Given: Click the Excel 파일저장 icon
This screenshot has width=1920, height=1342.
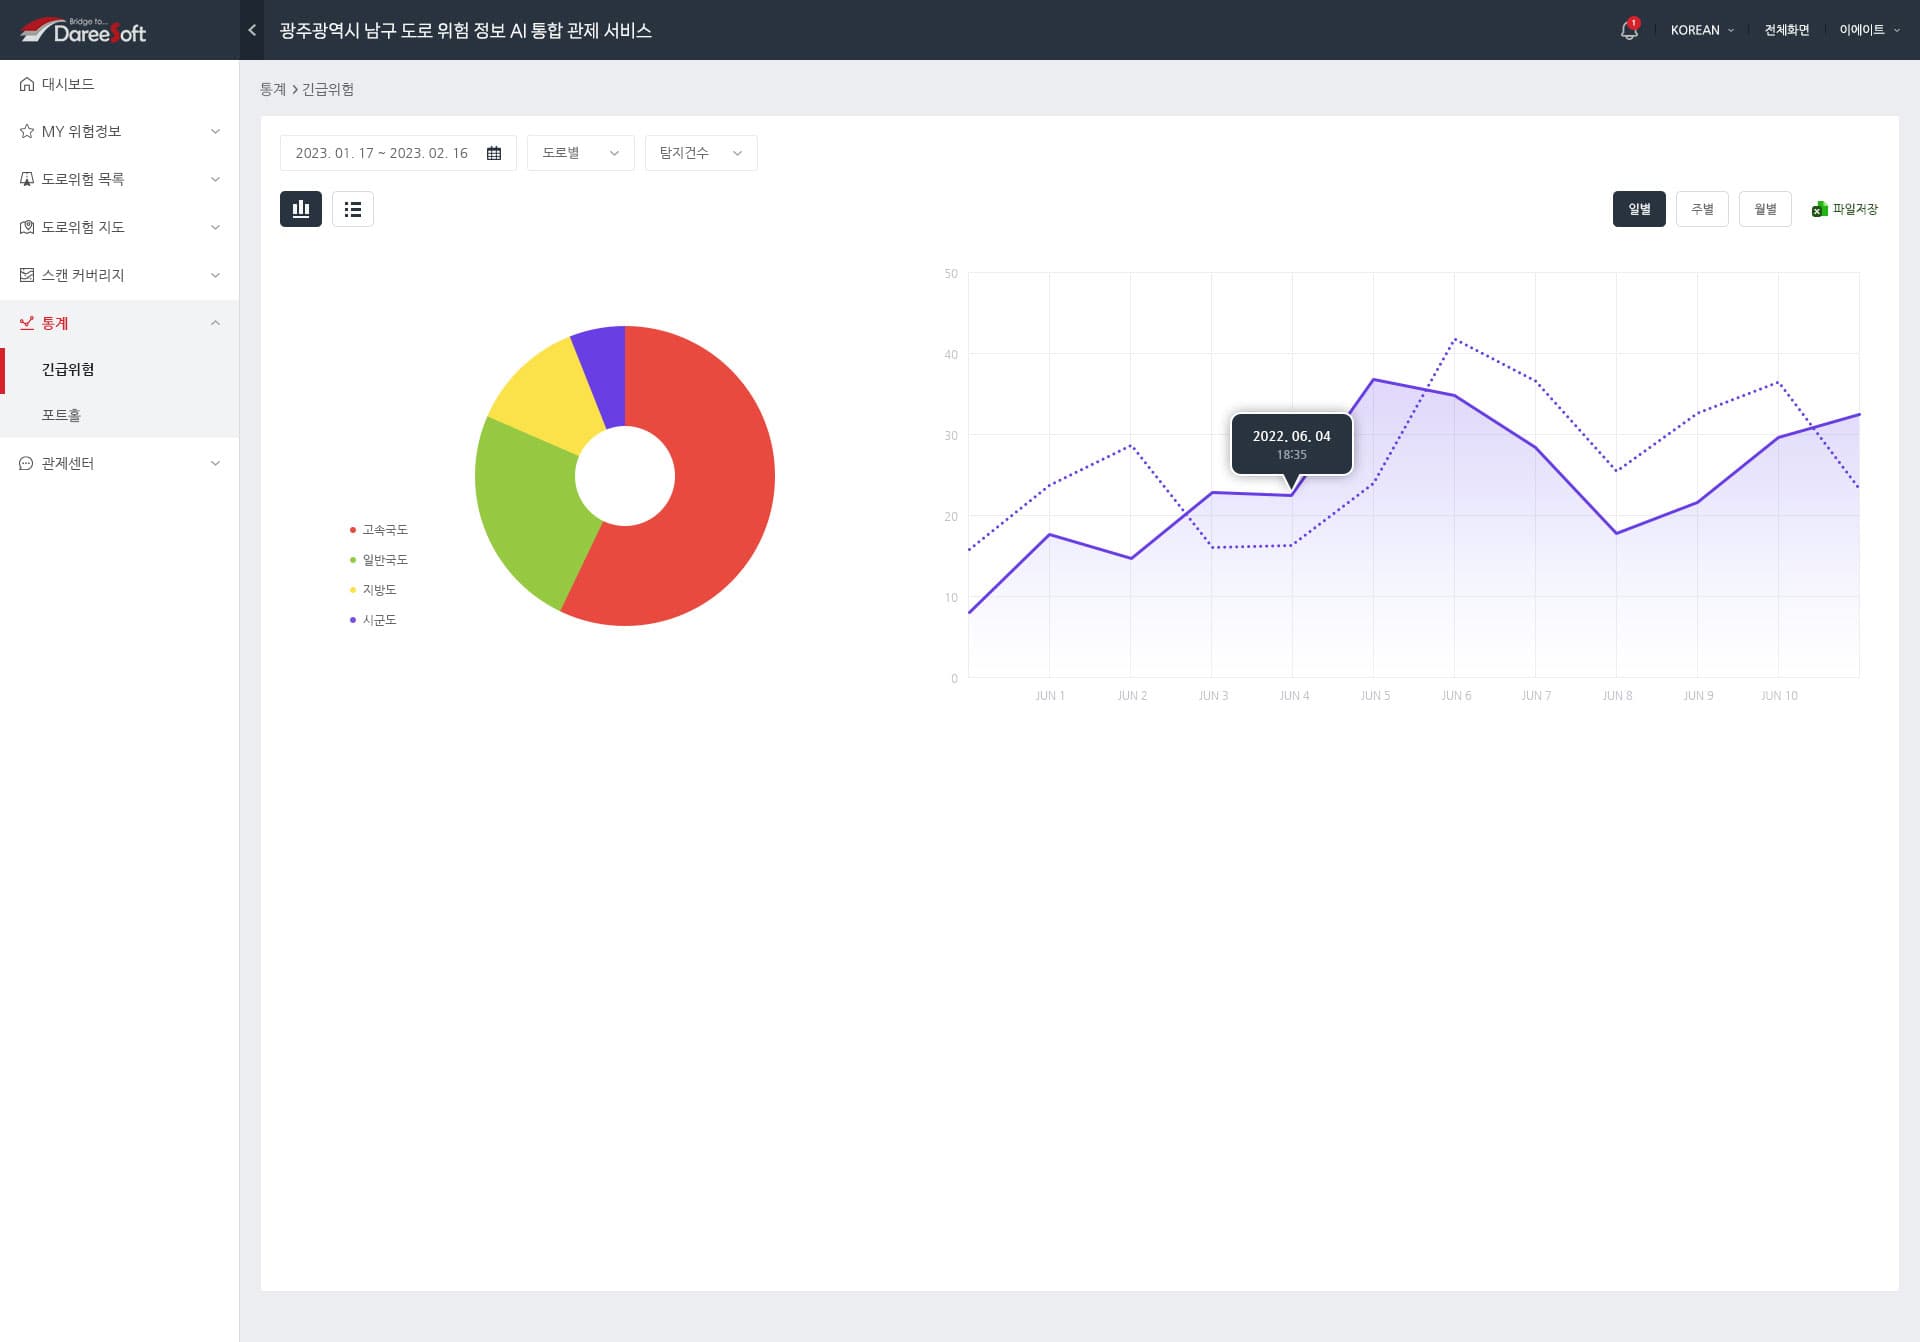Looking at the screenshot, I should tap(1819, 209).
